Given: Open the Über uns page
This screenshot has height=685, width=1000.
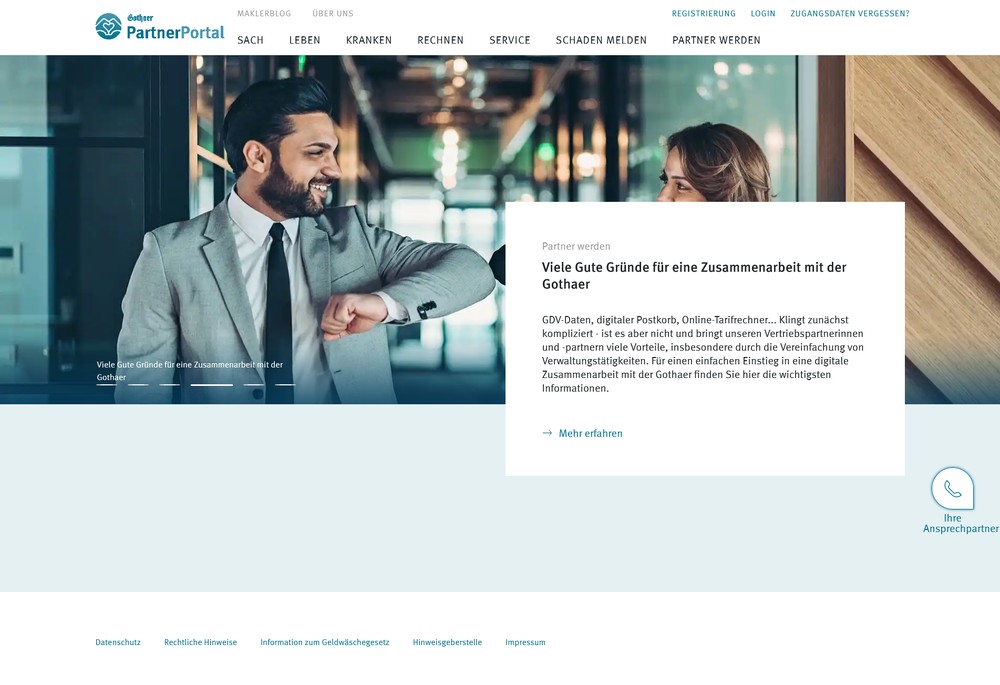Looking at the screenshot, I should tap(333, 13).
